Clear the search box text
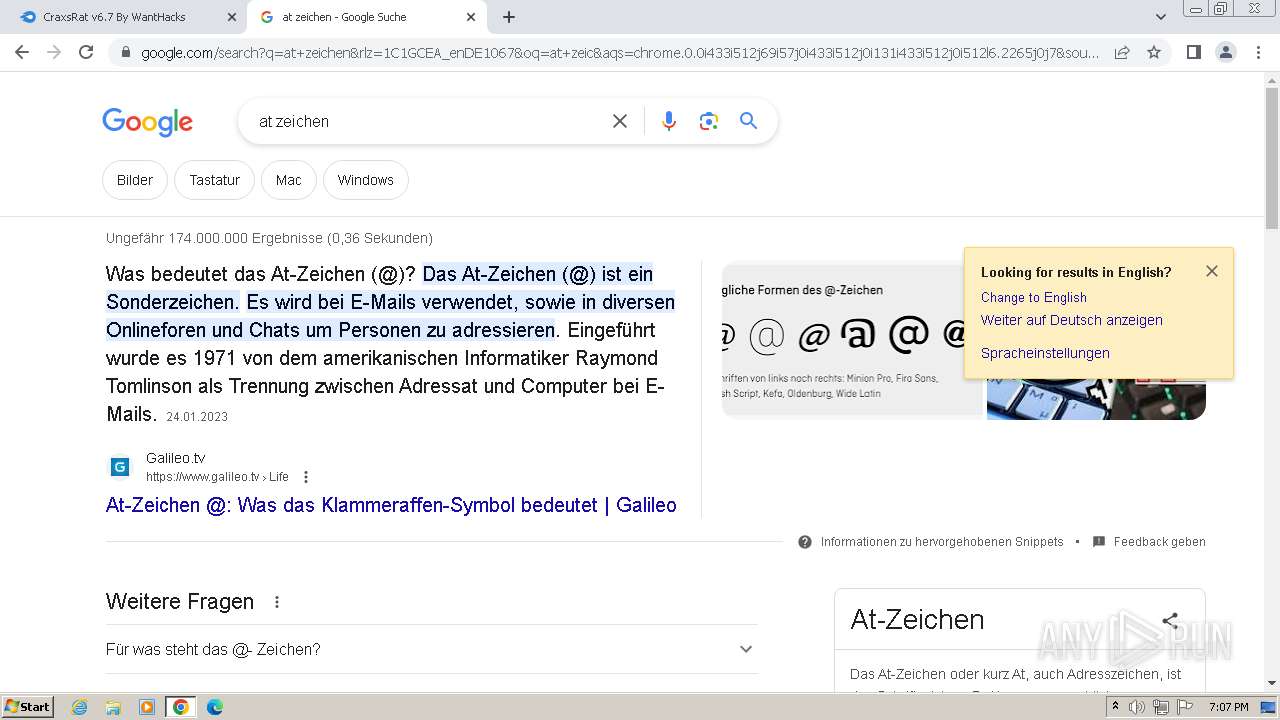 point(620,121)
